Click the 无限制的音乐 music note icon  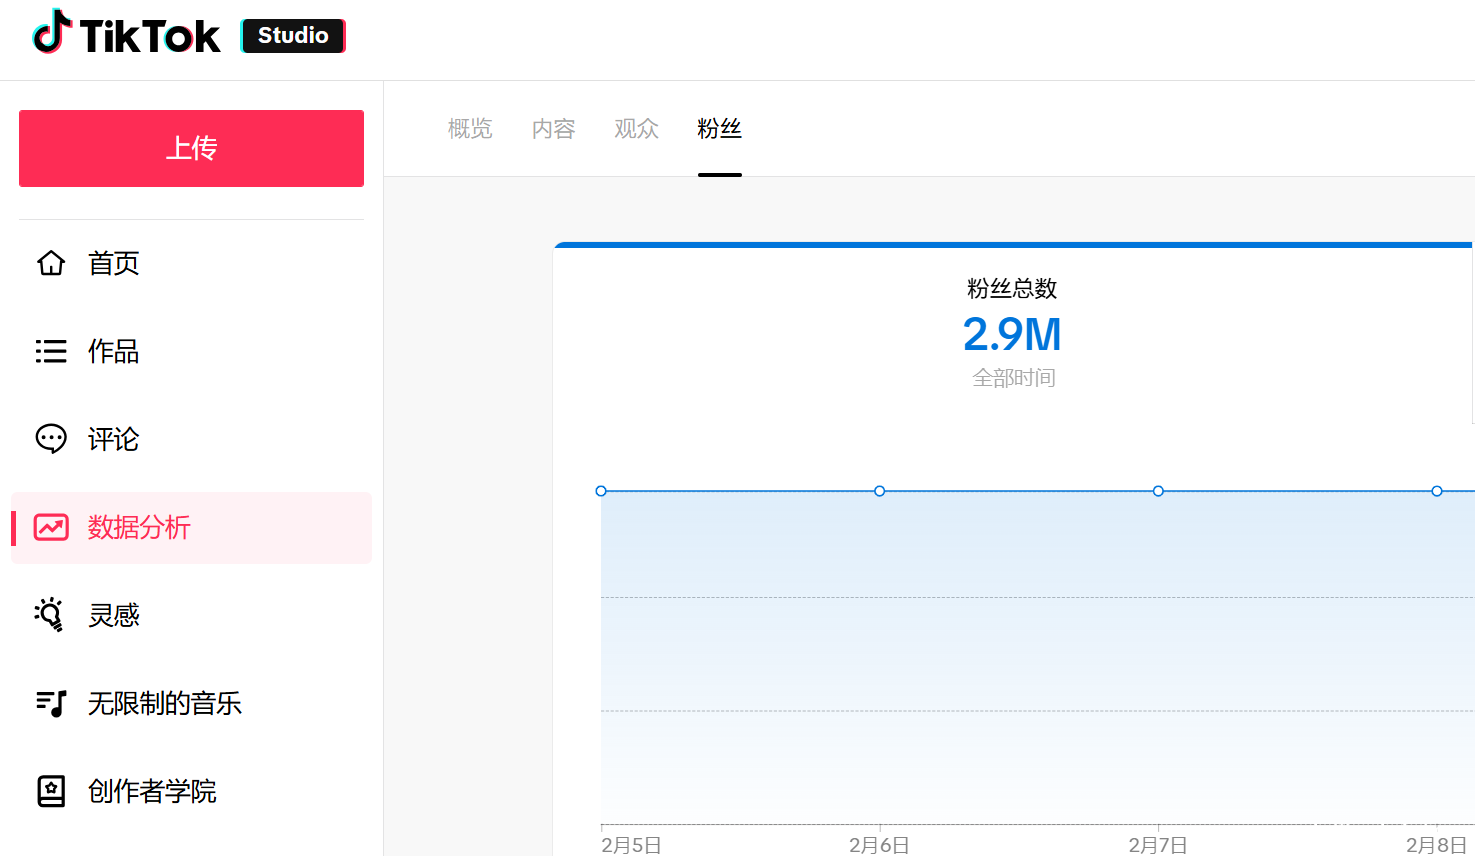coord(51,703)
